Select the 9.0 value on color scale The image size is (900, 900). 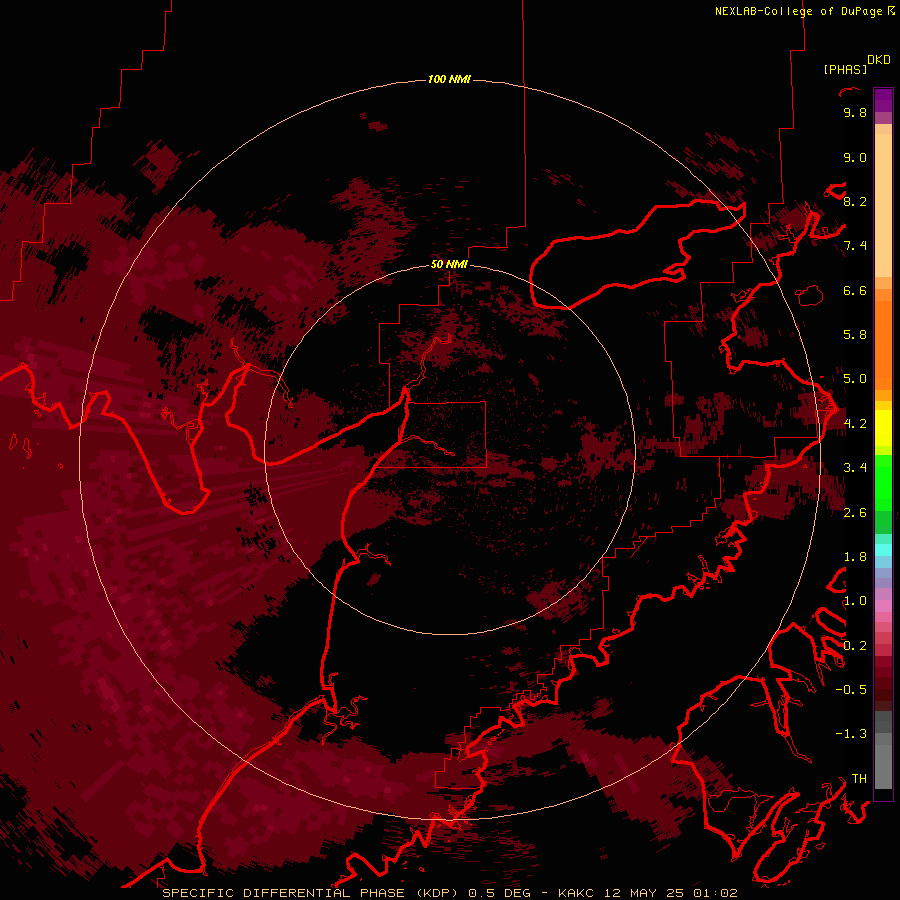[855, 157]
